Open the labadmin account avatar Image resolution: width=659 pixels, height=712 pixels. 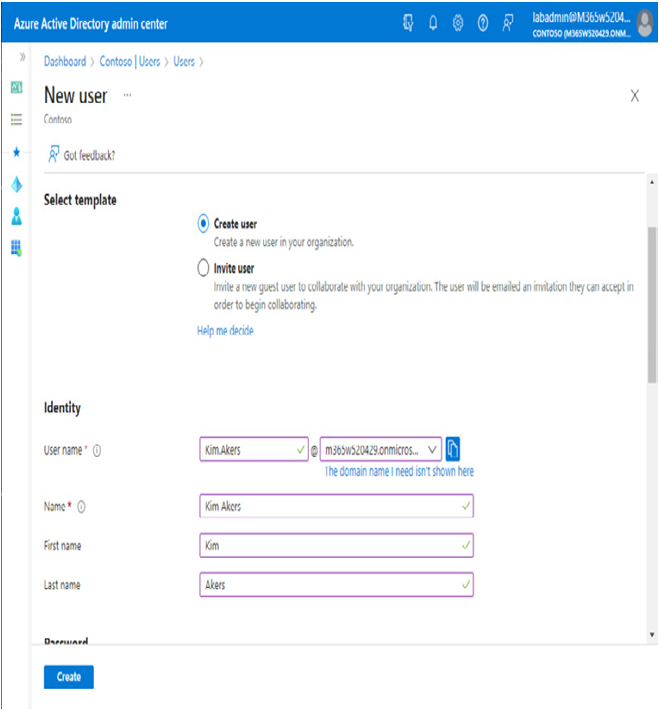(644, 23)
